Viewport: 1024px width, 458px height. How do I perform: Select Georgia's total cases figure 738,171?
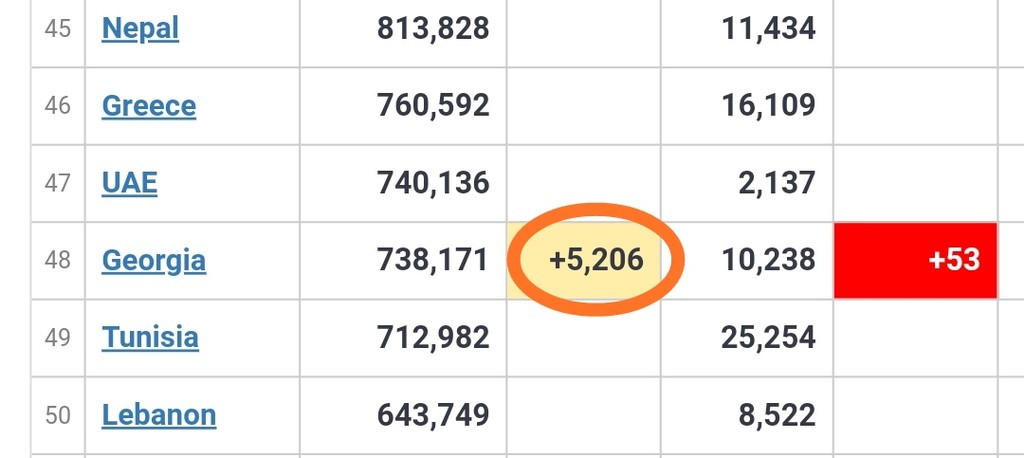coord(433,261)
